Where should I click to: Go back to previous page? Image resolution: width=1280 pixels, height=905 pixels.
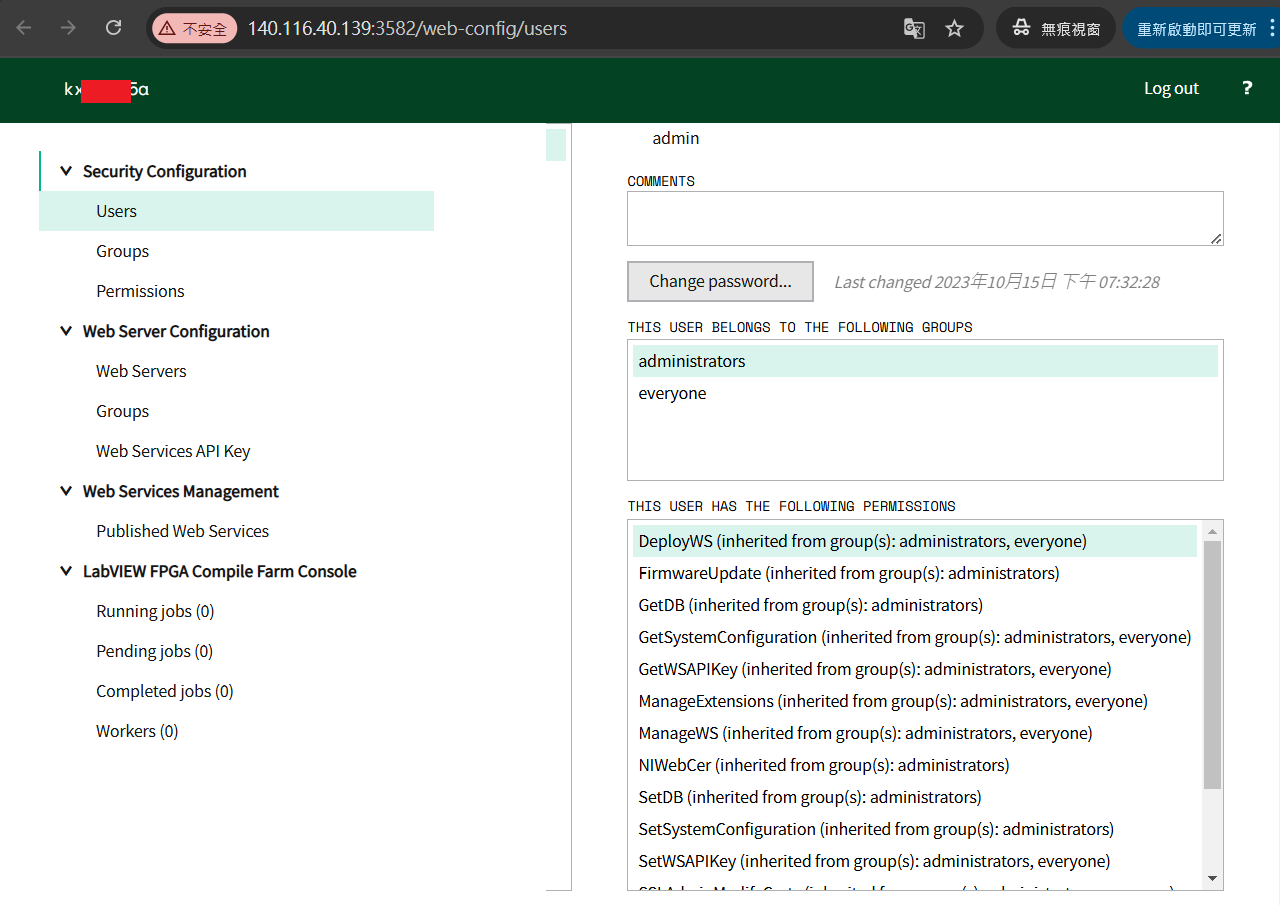(24, 28)
